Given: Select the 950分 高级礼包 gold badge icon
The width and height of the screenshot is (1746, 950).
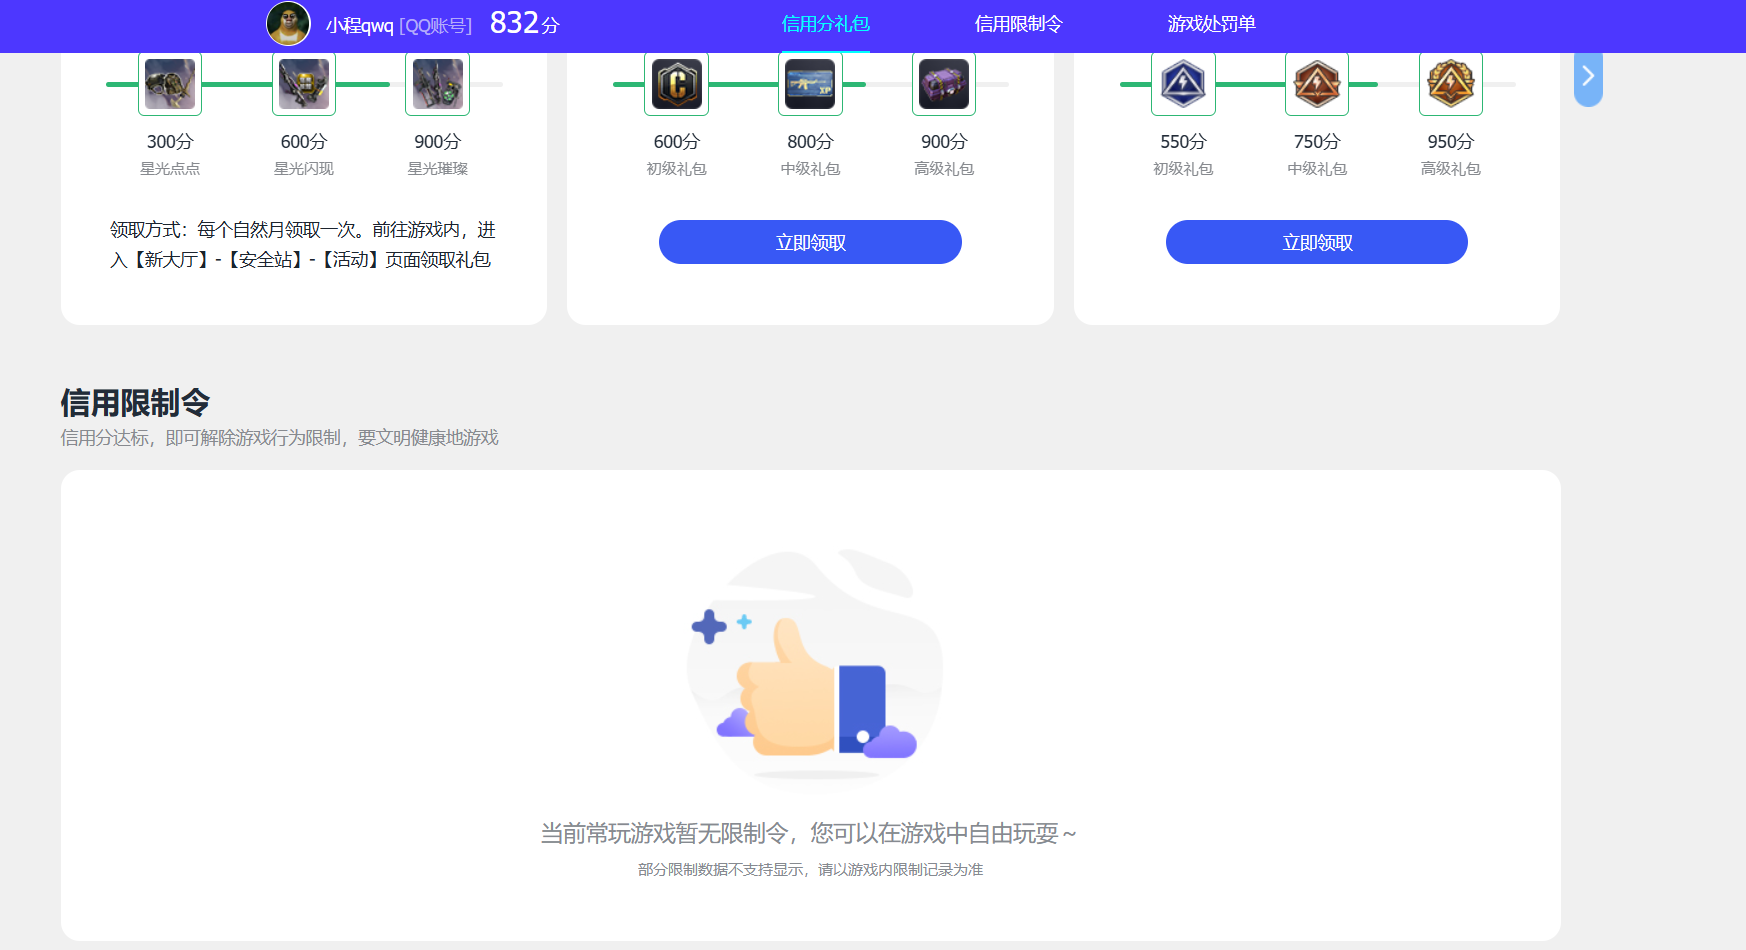Looking at the screenshot, I should tap(1451, 84).
